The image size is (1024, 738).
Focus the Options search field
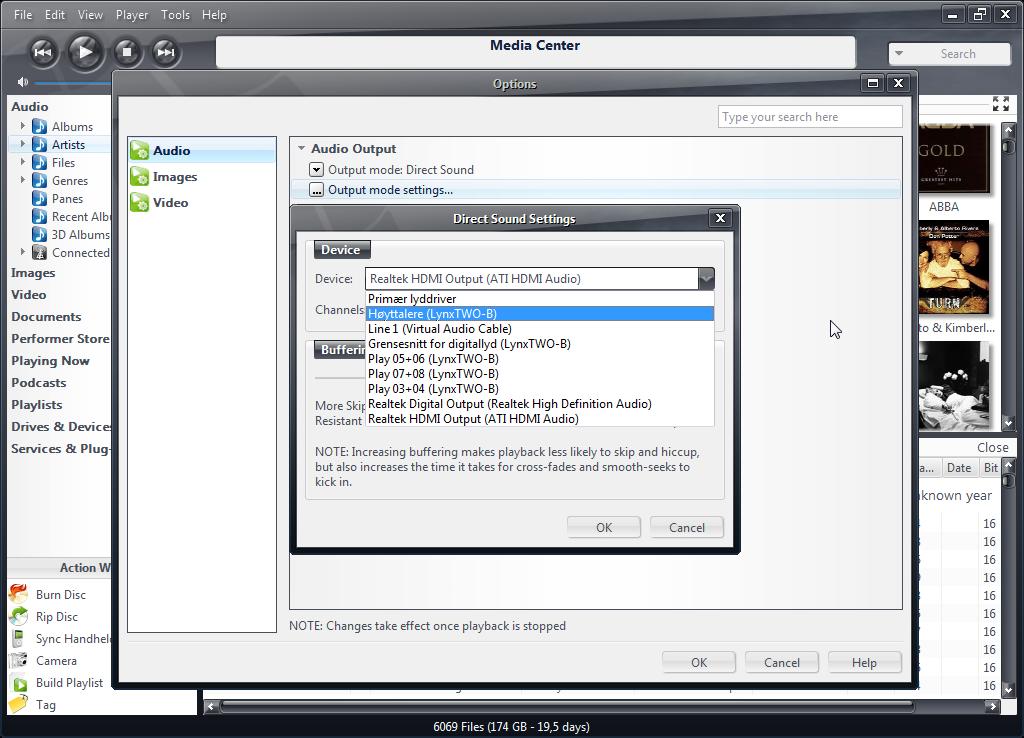(x=810, y=117)
